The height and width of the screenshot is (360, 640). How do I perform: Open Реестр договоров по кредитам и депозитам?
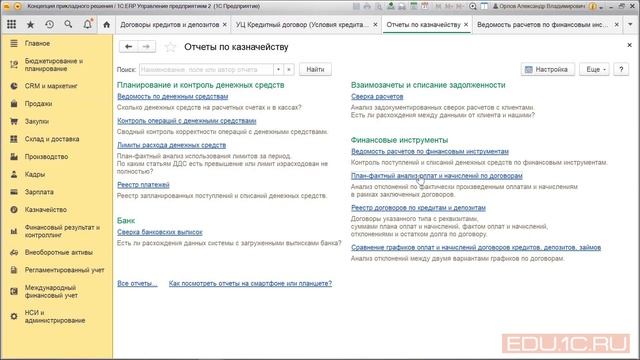(418, 208)
